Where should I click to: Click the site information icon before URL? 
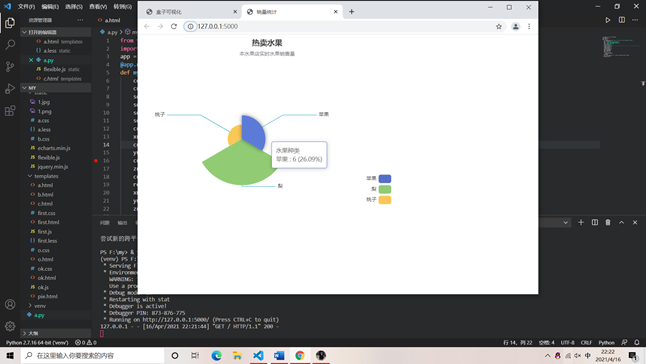pyautogui.click(x=190, y=26)
